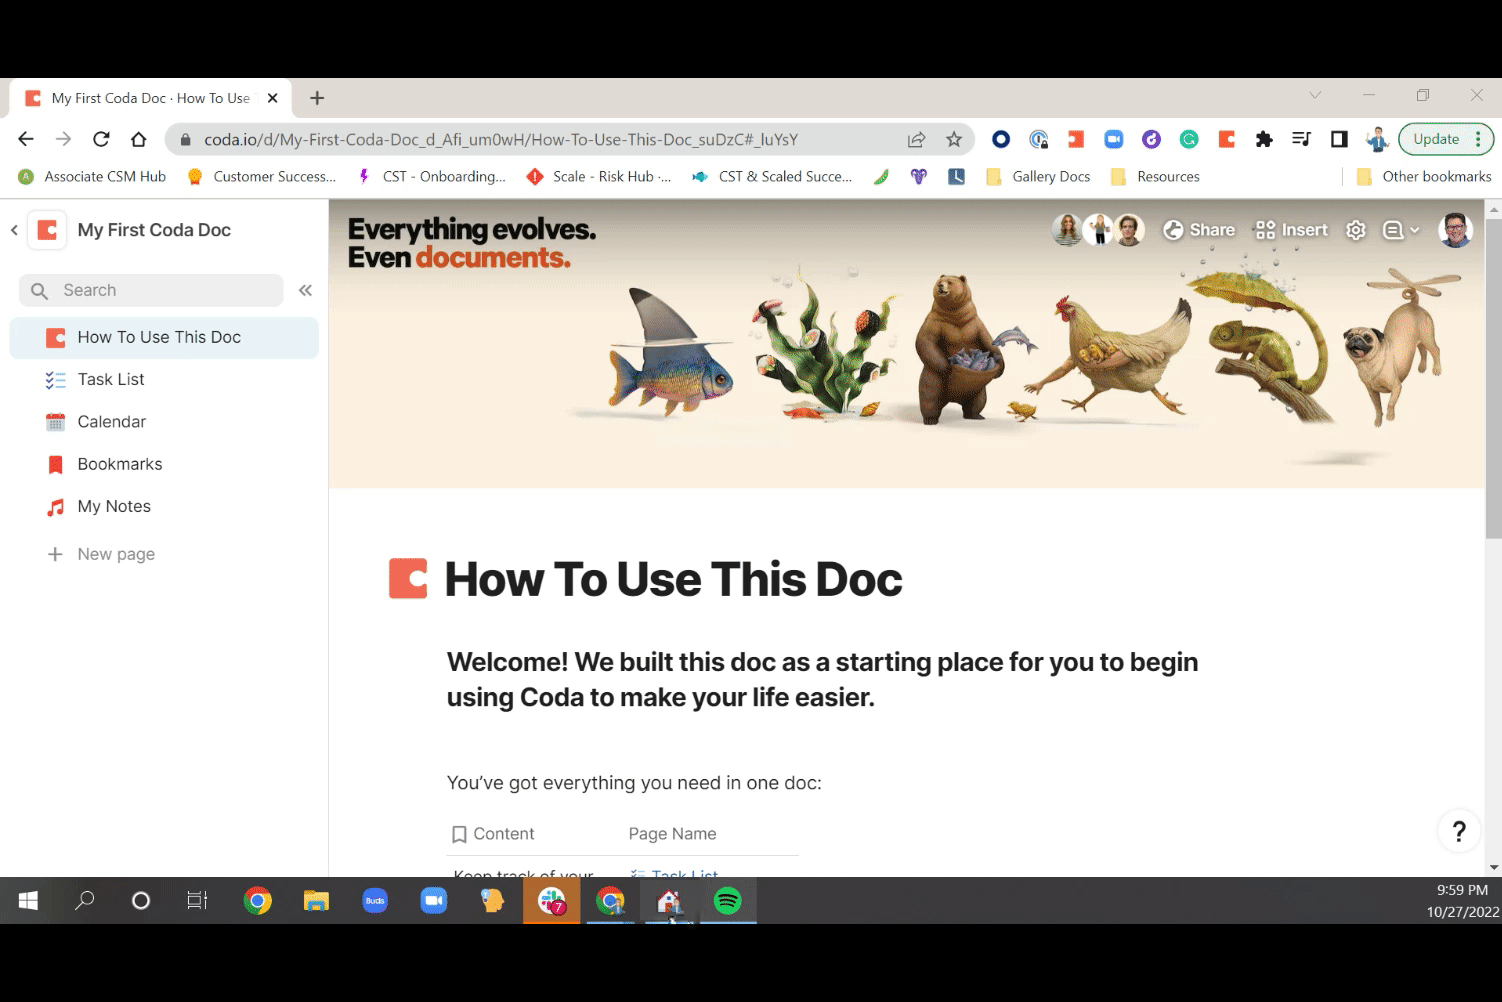Open the Associate CSM Hub bookmark
The width and height of the screenshot is (1502, 1002).
pos(93,177)
